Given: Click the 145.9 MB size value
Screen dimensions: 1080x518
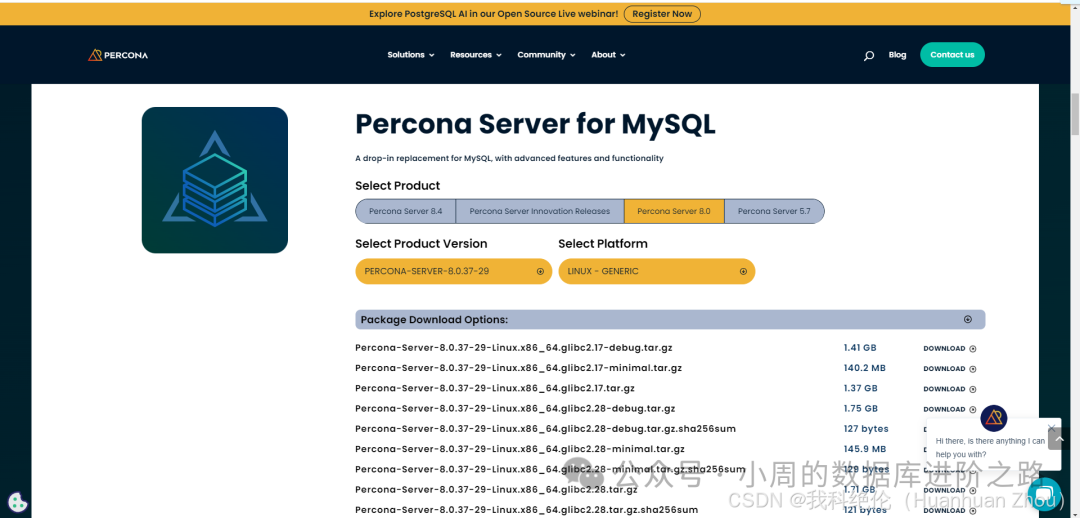Looking at the screenshot, I should pyautogui.click(x=864, y=449).
